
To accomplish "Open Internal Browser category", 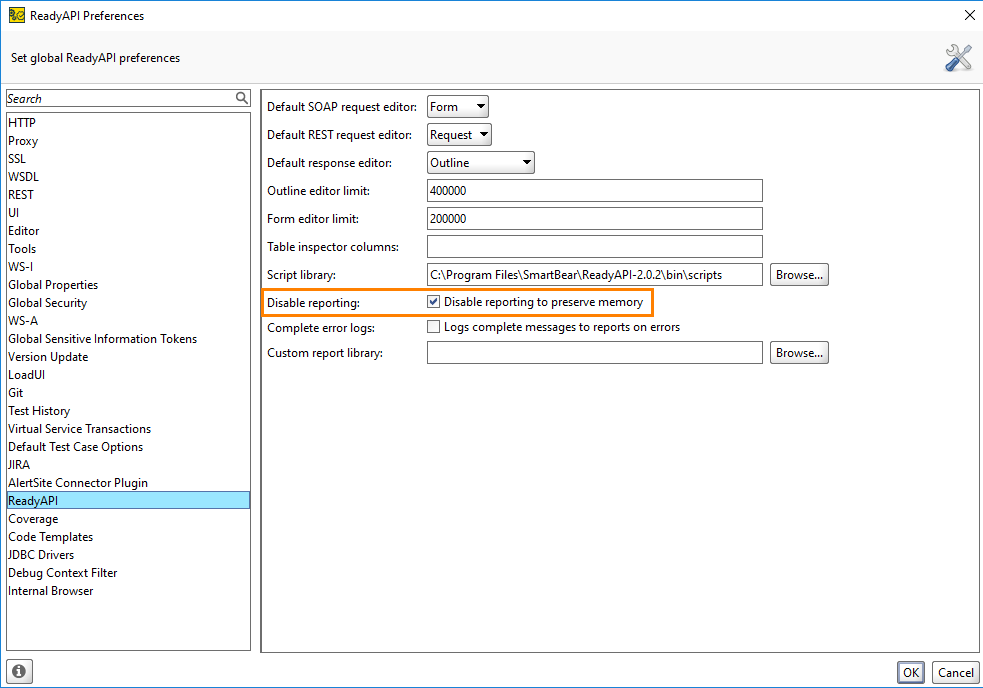I will coord(129,591).
